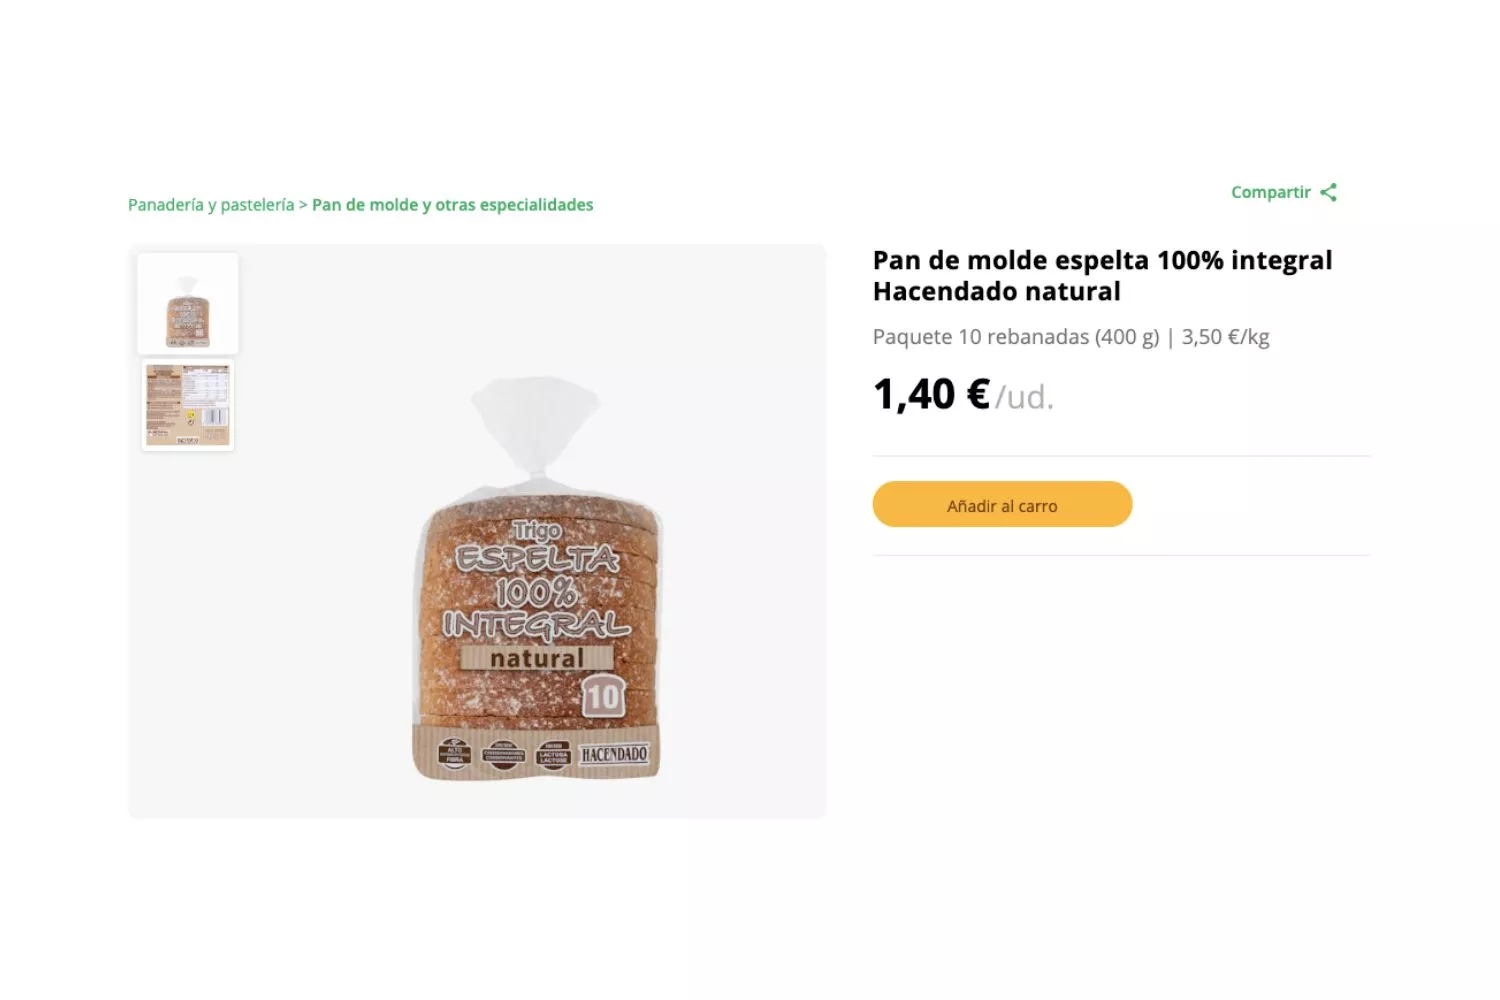The image size is (1500, 1000).
Task: Click the 10-slice bread badge on package
Action: pyautogui.click(x=603, y=697)
